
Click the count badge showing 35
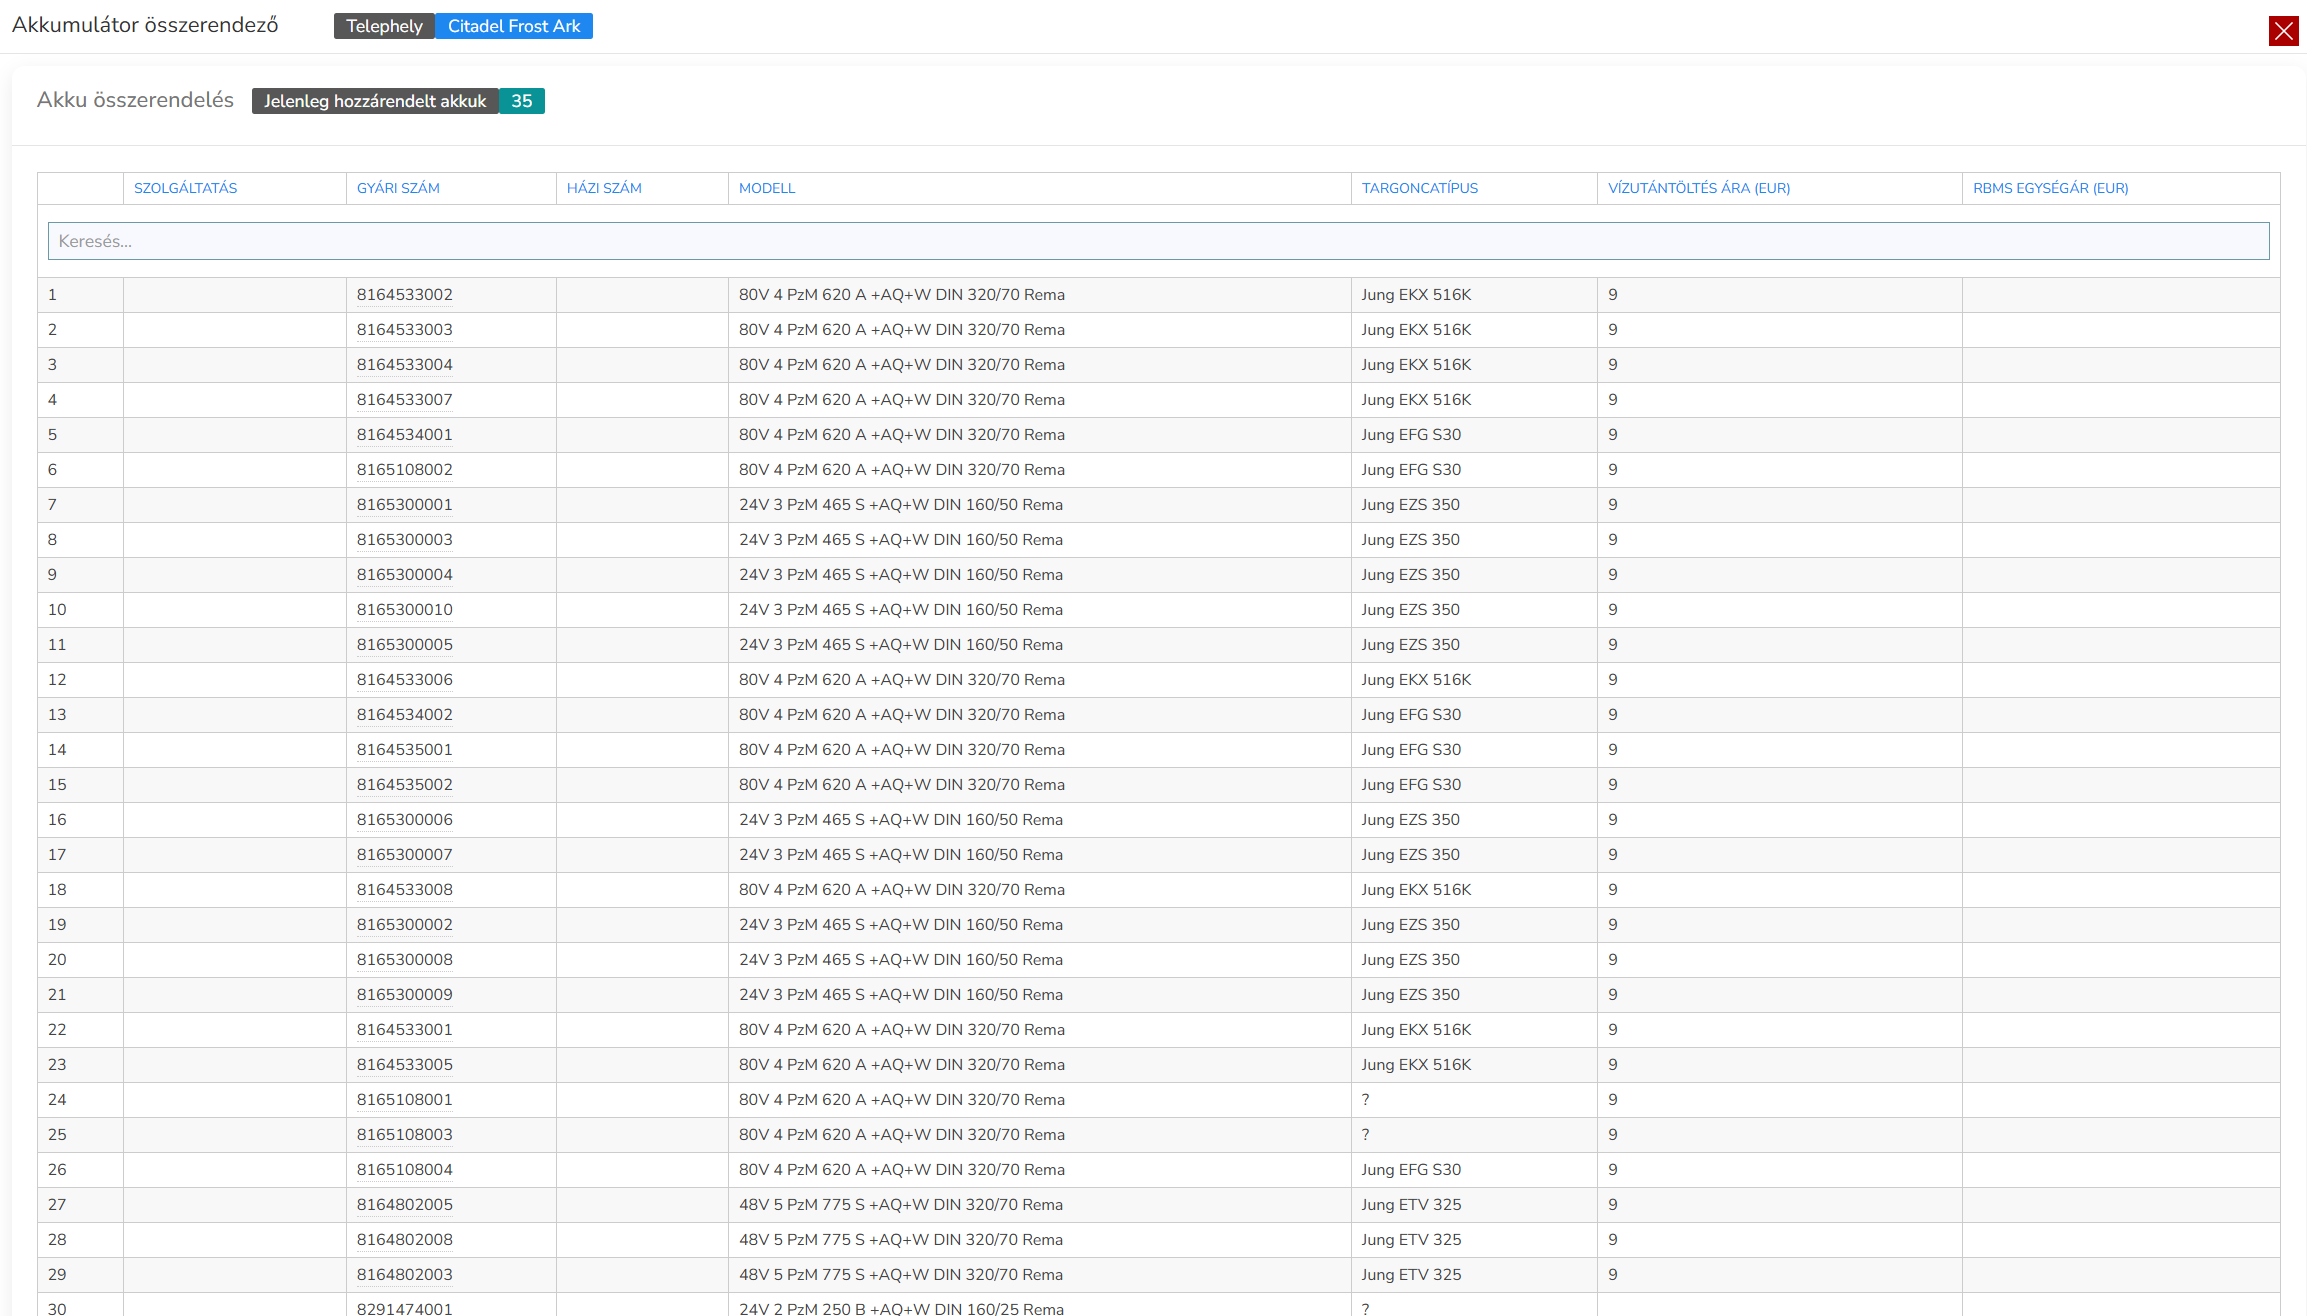click(x=521, y=101)
